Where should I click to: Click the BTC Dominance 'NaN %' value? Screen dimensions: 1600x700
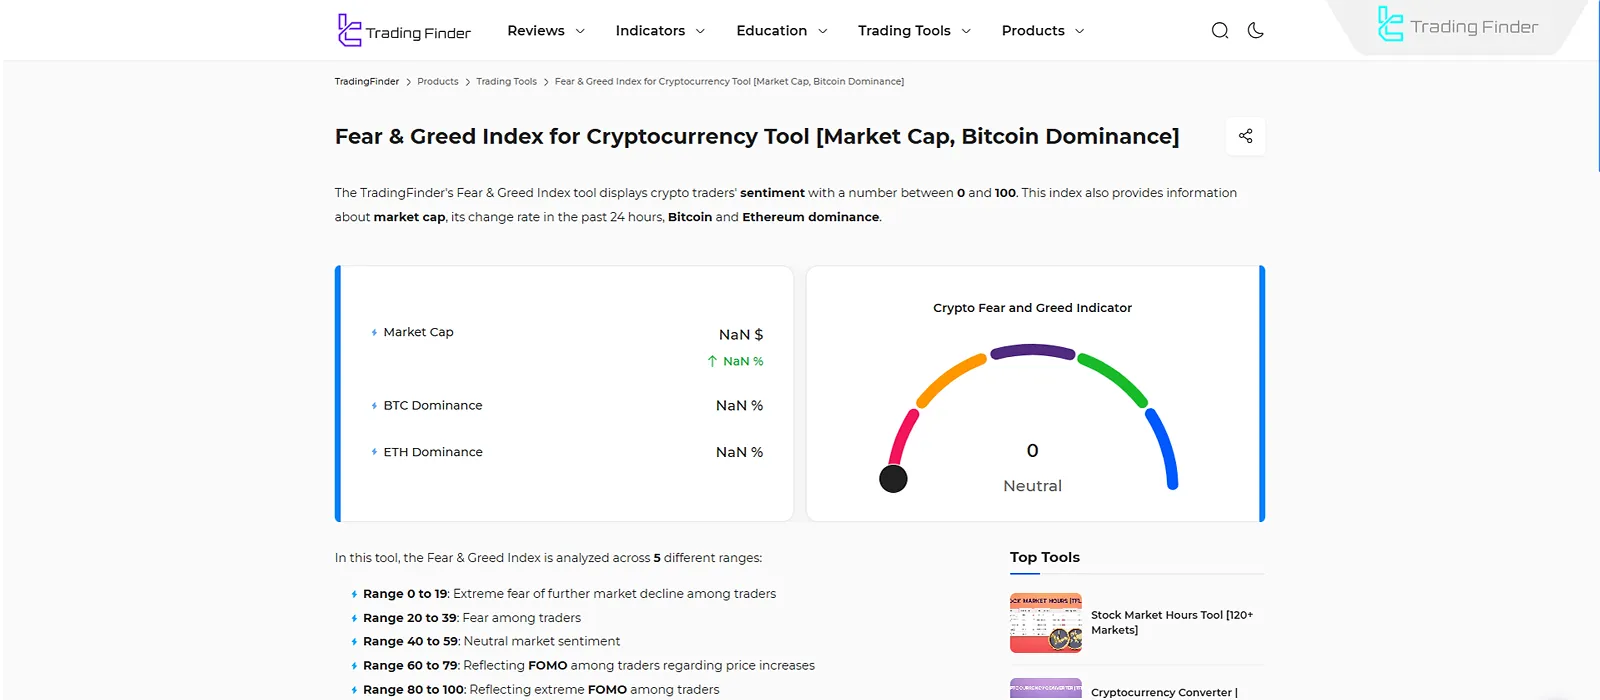(x=740, y=405)
